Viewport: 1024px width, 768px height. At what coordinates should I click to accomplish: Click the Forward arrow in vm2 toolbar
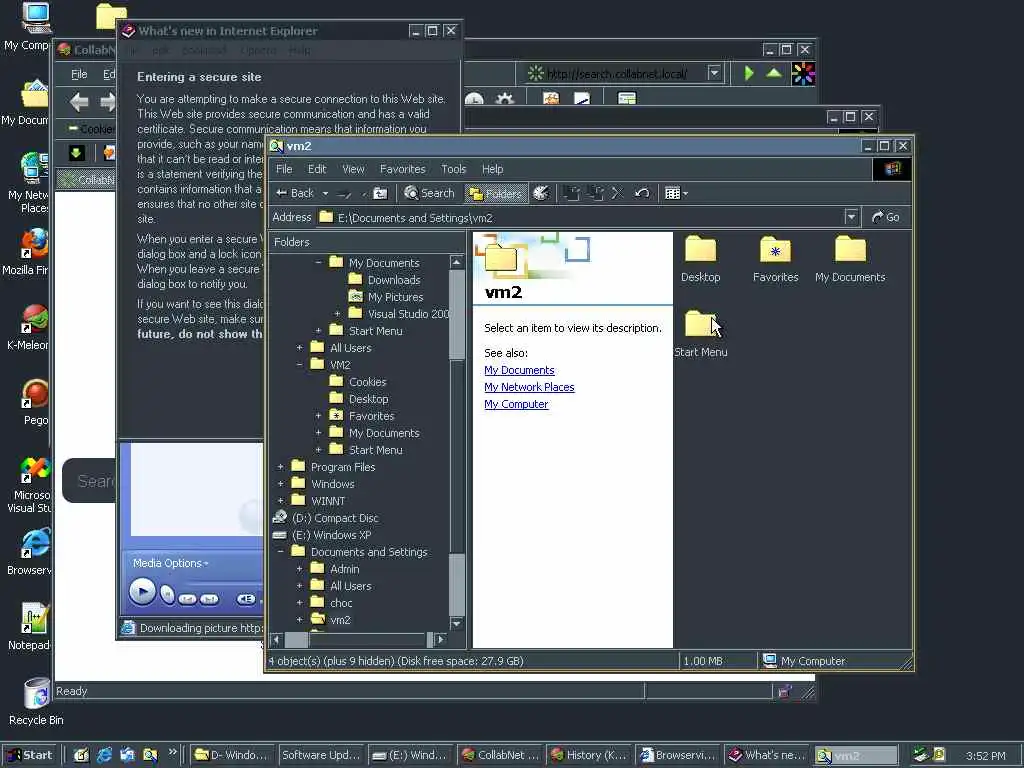pos(344,193)
